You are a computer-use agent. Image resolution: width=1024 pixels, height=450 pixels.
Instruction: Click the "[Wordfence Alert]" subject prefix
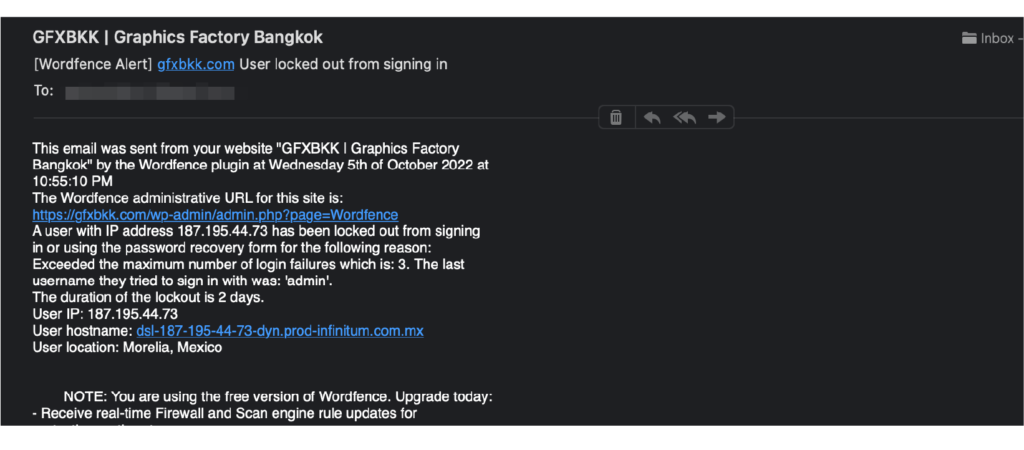[x=93, y=64]
